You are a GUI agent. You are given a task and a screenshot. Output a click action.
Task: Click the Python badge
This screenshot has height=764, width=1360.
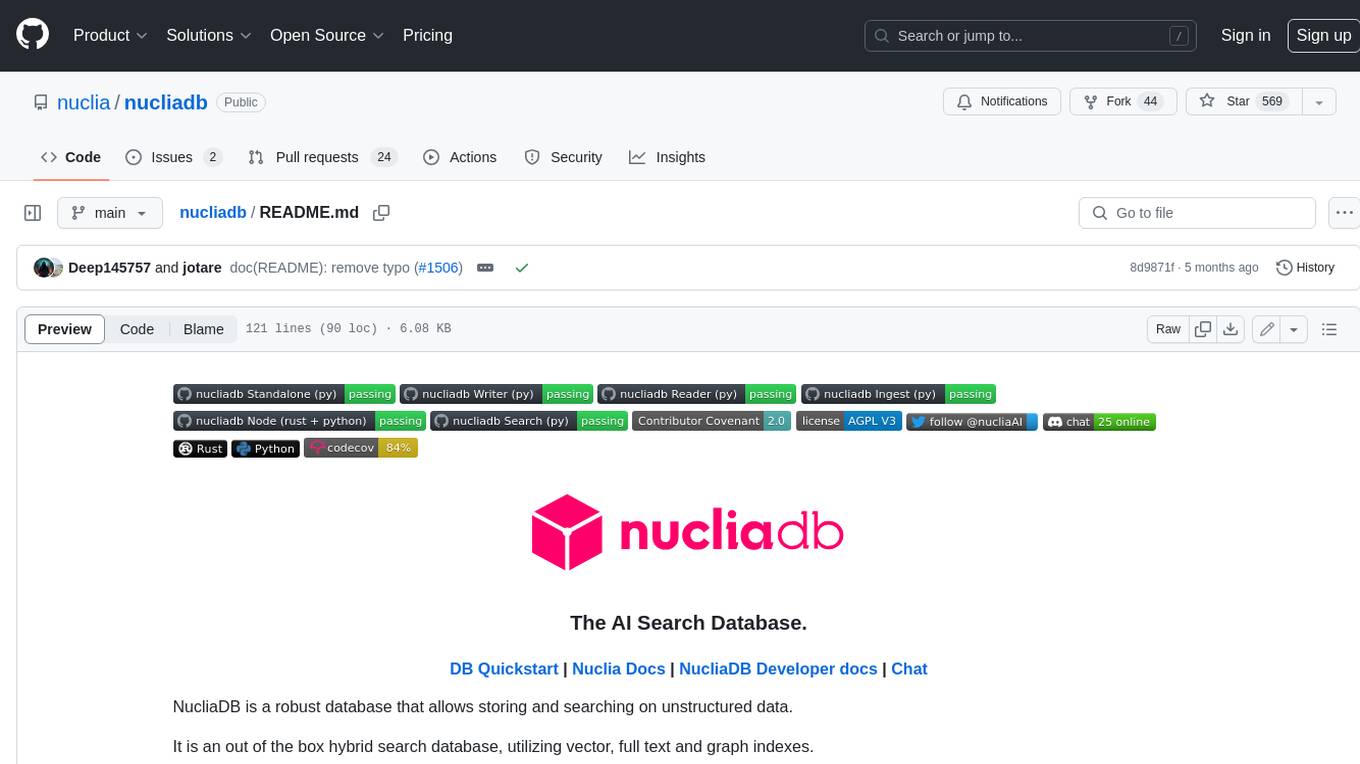point(265,448)
